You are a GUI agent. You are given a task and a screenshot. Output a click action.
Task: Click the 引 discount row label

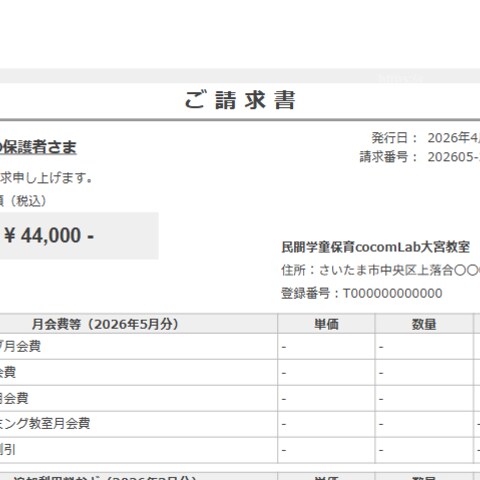(8, 450)
